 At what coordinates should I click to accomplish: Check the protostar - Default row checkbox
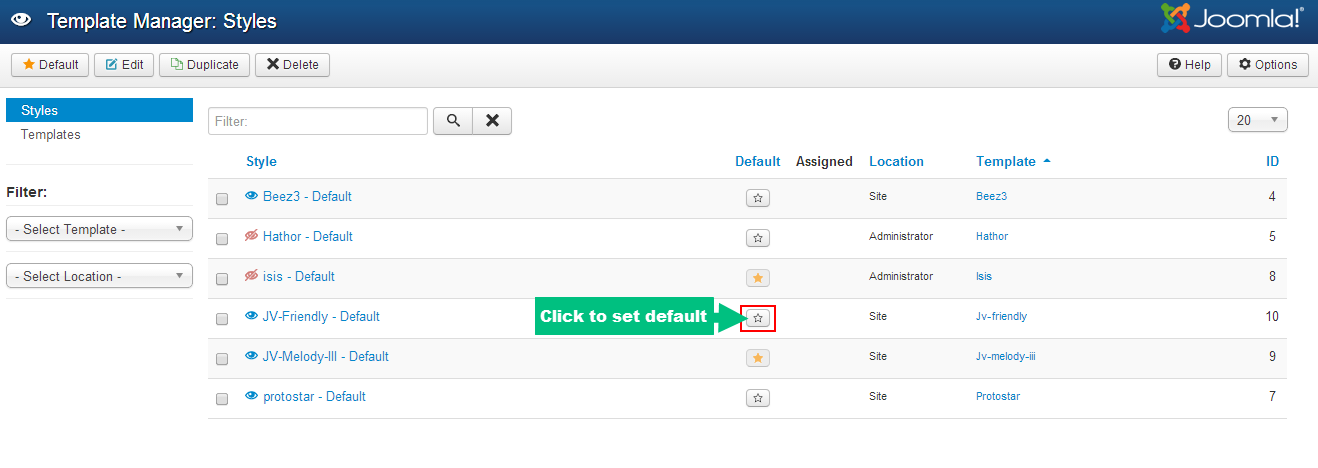pyautogui.click(x=222, y=398)
